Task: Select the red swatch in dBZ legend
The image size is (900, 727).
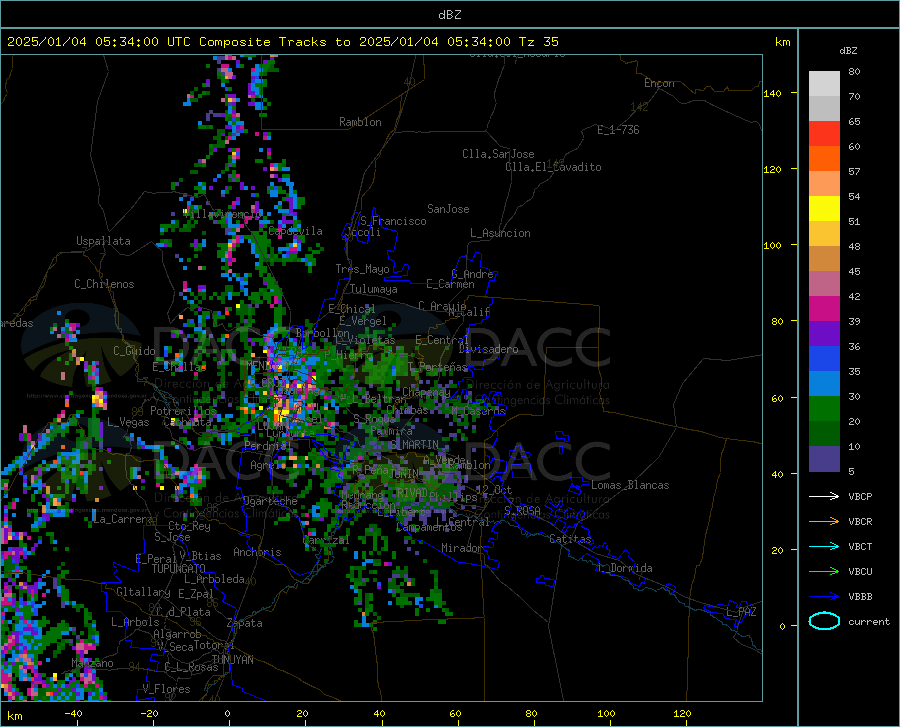Action: pos(824,134)
